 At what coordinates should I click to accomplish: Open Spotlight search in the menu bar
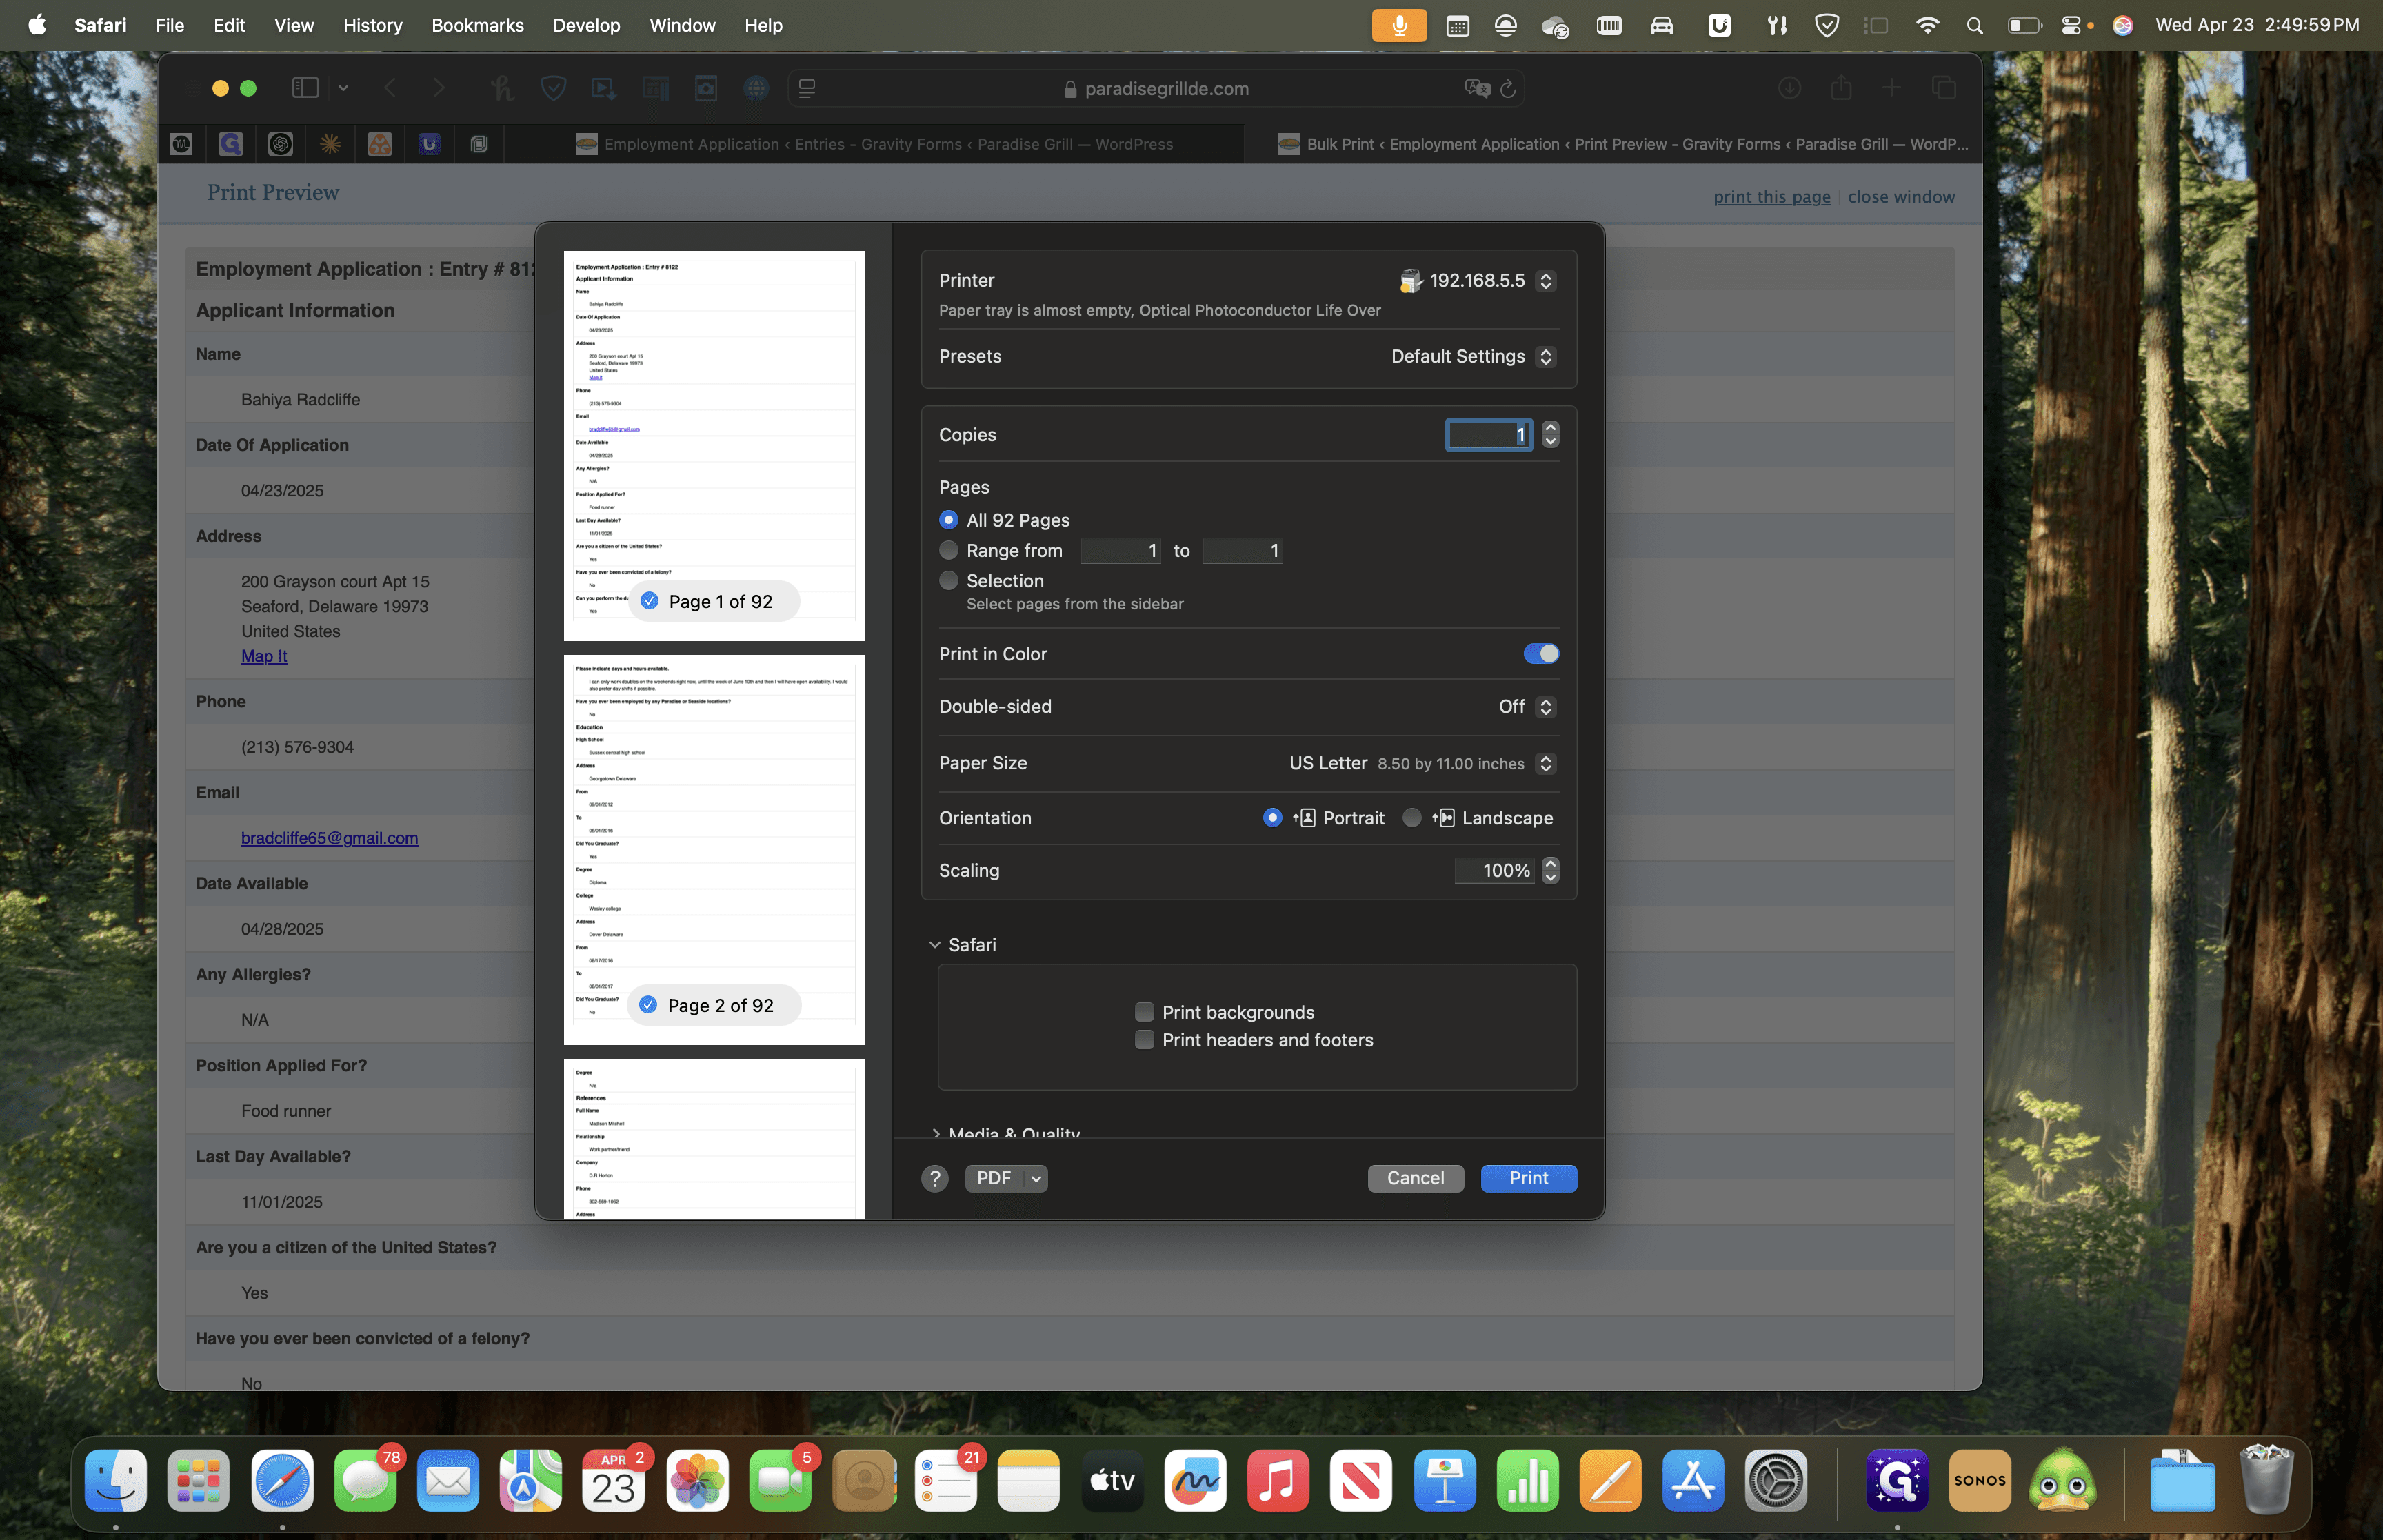tap(1974, 25)
